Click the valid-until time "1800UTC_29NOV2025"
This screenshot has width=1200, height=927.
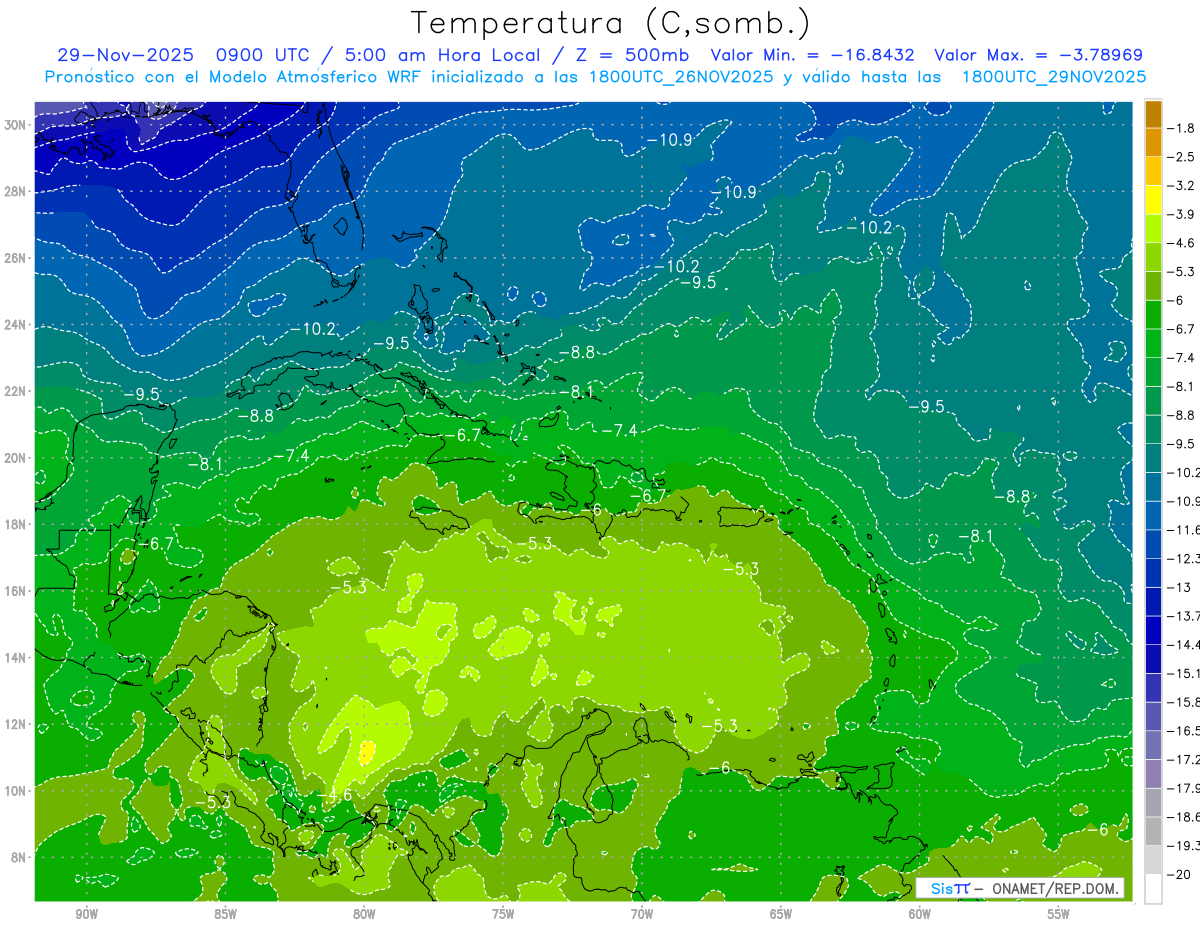(x=1053, y=77)
